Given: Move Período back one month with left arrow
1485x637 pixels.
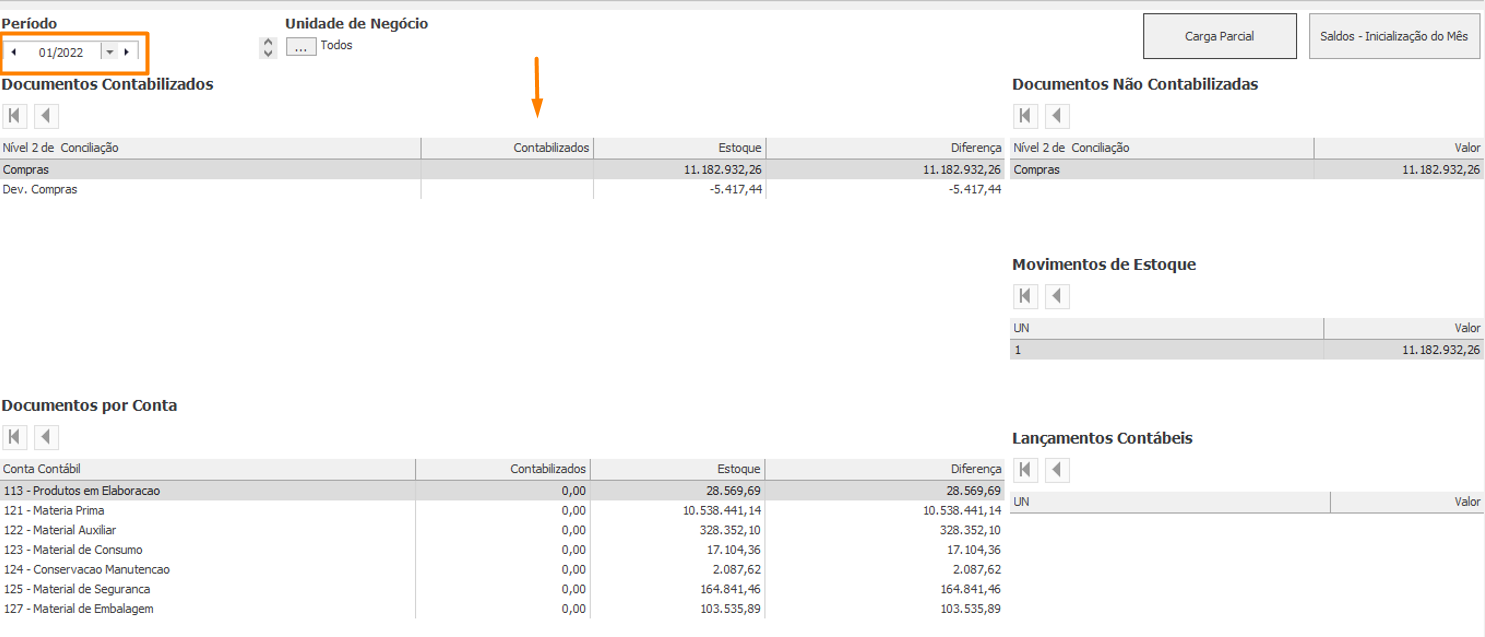Looking at the screenshot, I should (x=14, y=52).
